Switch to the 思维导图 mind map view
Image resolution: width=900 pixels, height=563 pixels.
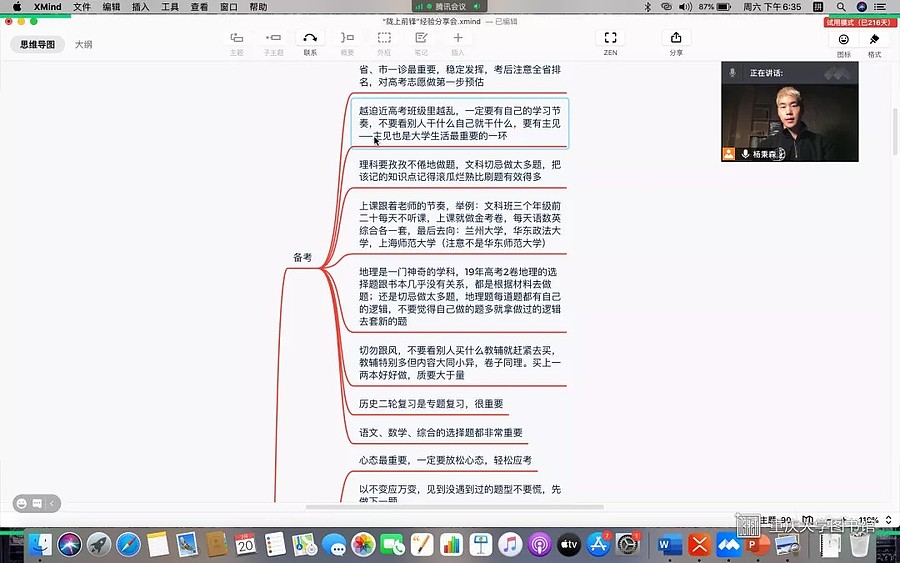[37, 44]
